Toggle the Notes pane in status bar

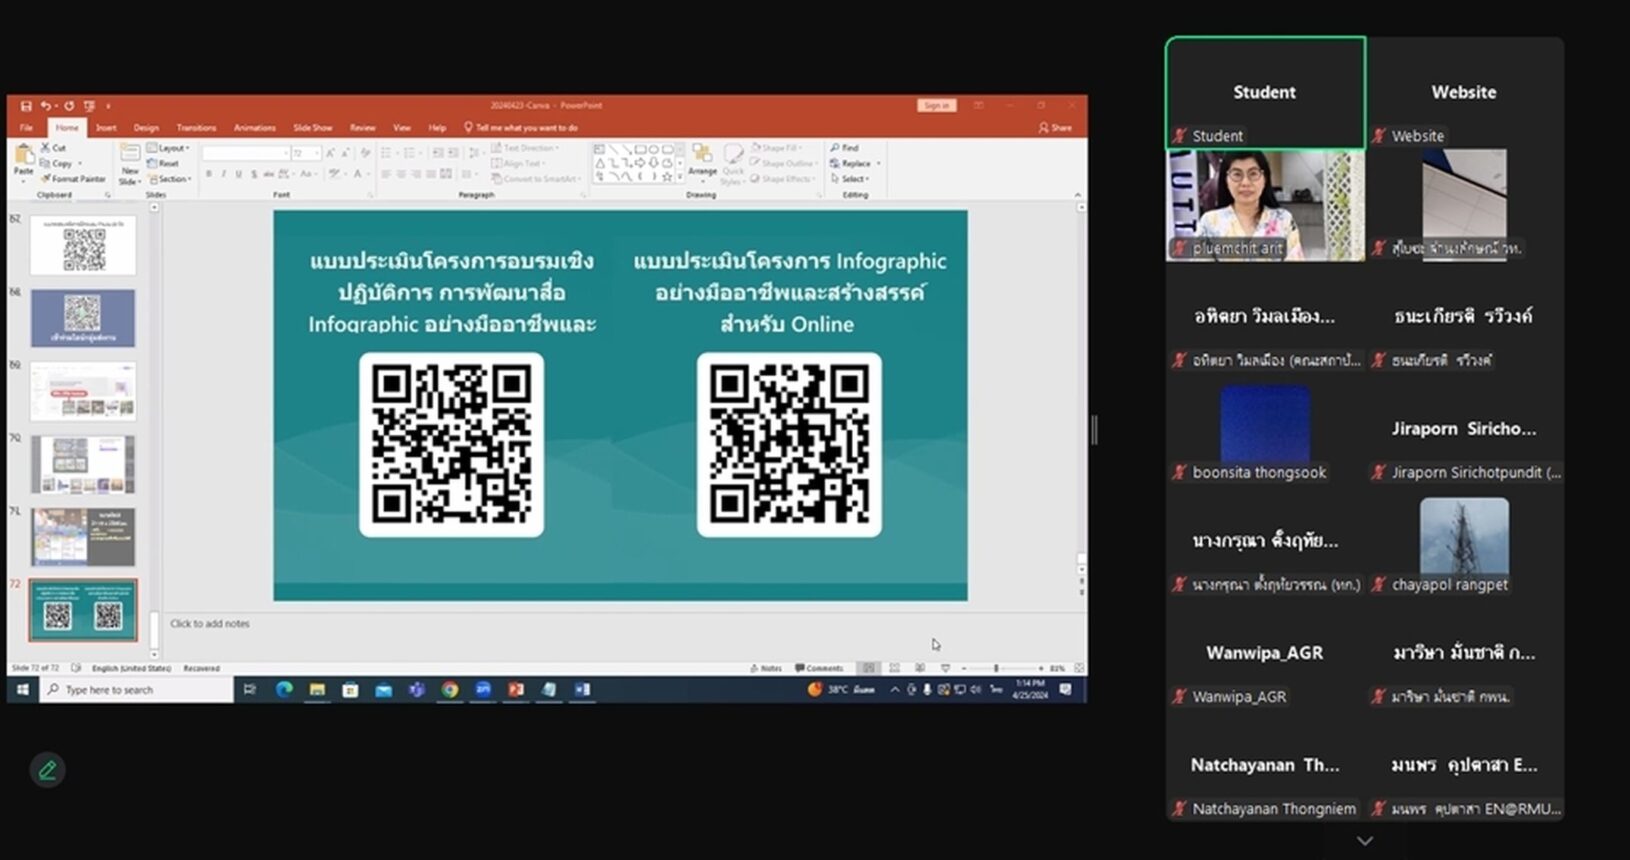click(766, 668)
